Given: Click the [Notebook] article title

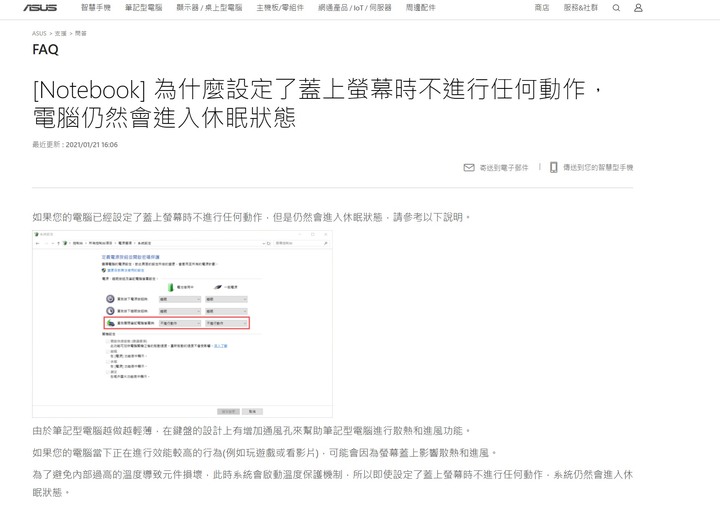Looking at the screenshot, I should tap(317, 103).
